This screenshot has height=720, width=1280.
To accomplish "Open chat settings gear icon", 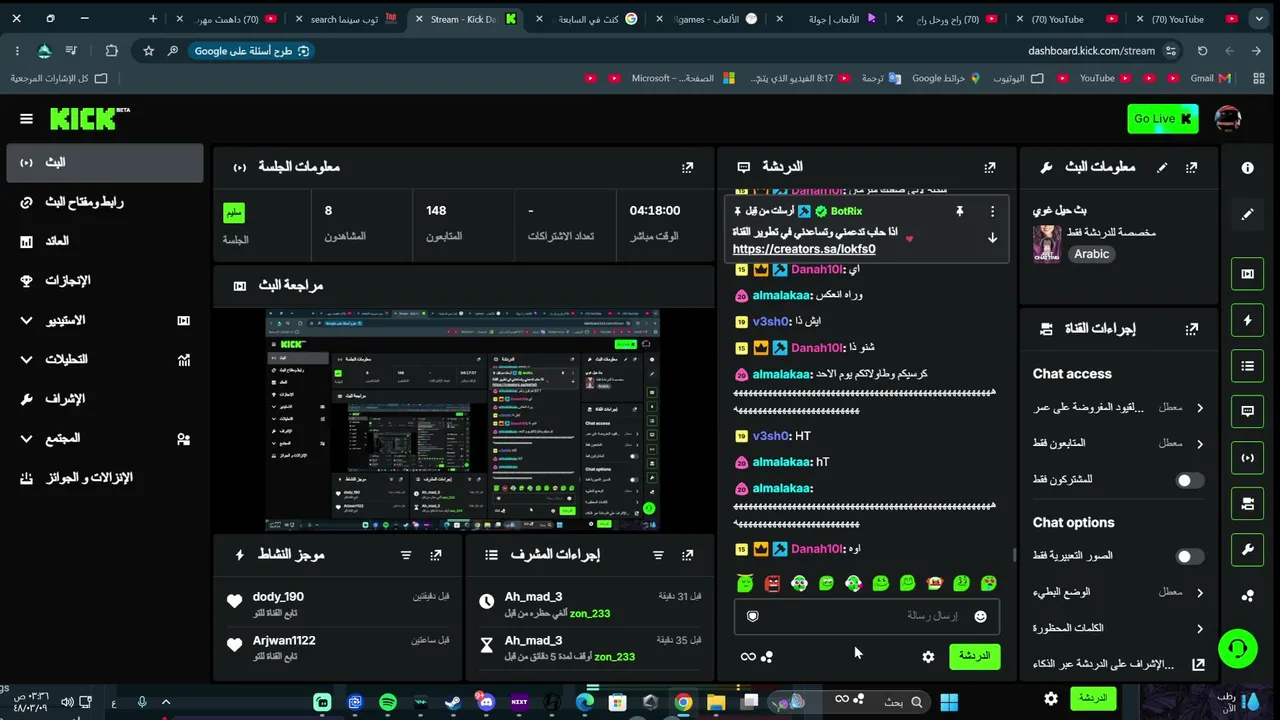I will click(928, 657).
